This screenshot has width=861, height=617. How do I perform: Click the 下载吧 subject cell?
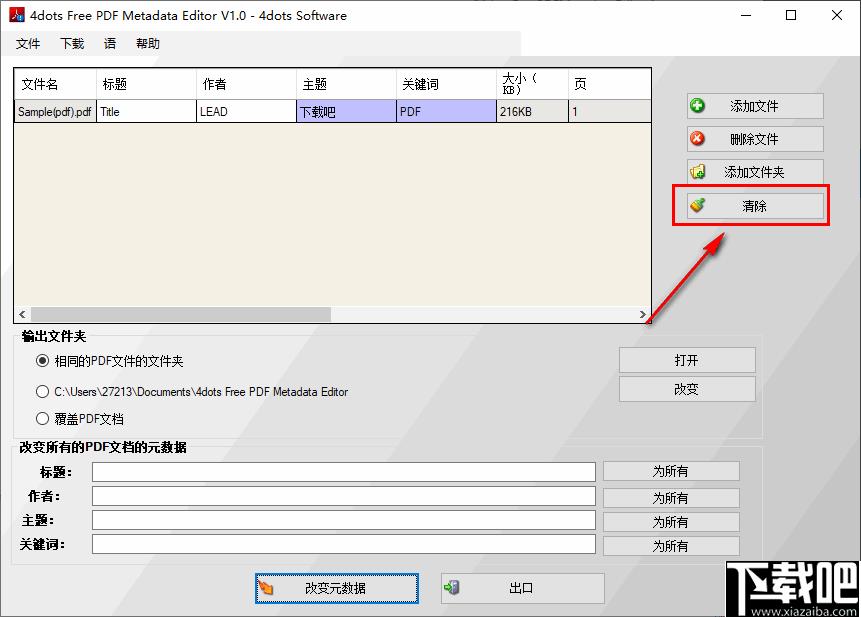point(346,111)
